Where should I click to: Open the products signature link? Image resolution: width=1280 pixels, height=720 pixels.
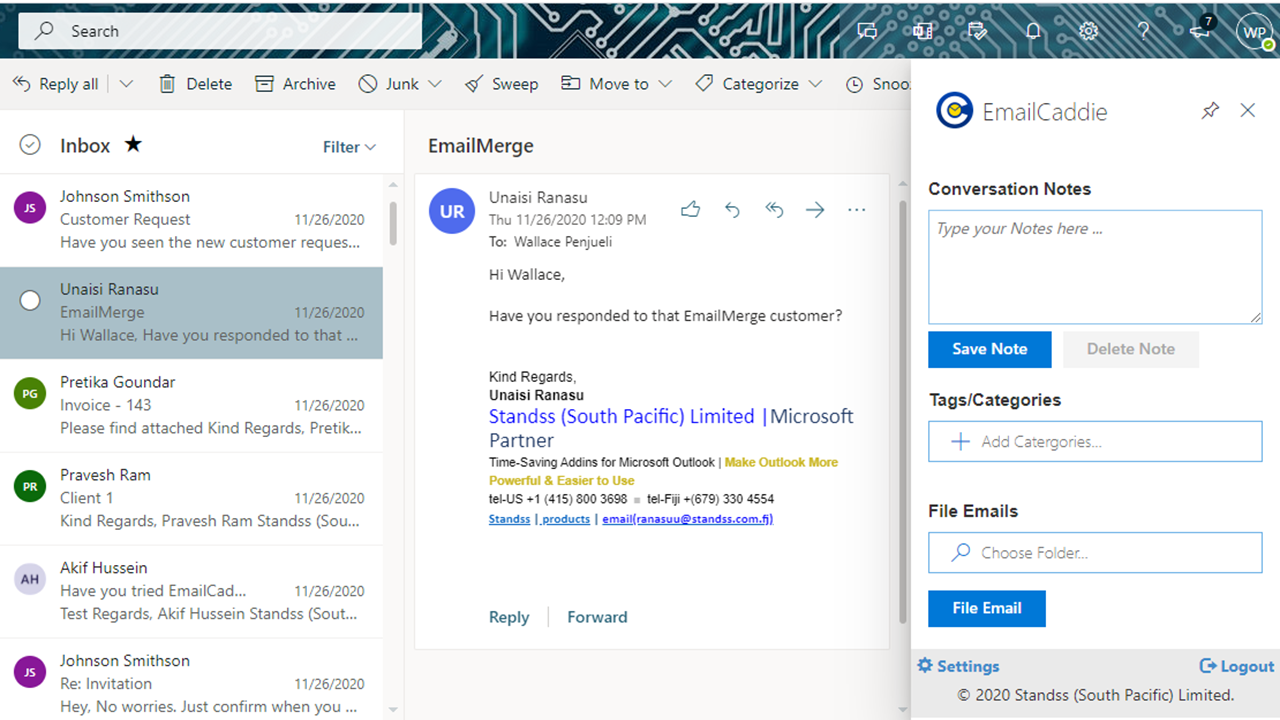566,519
